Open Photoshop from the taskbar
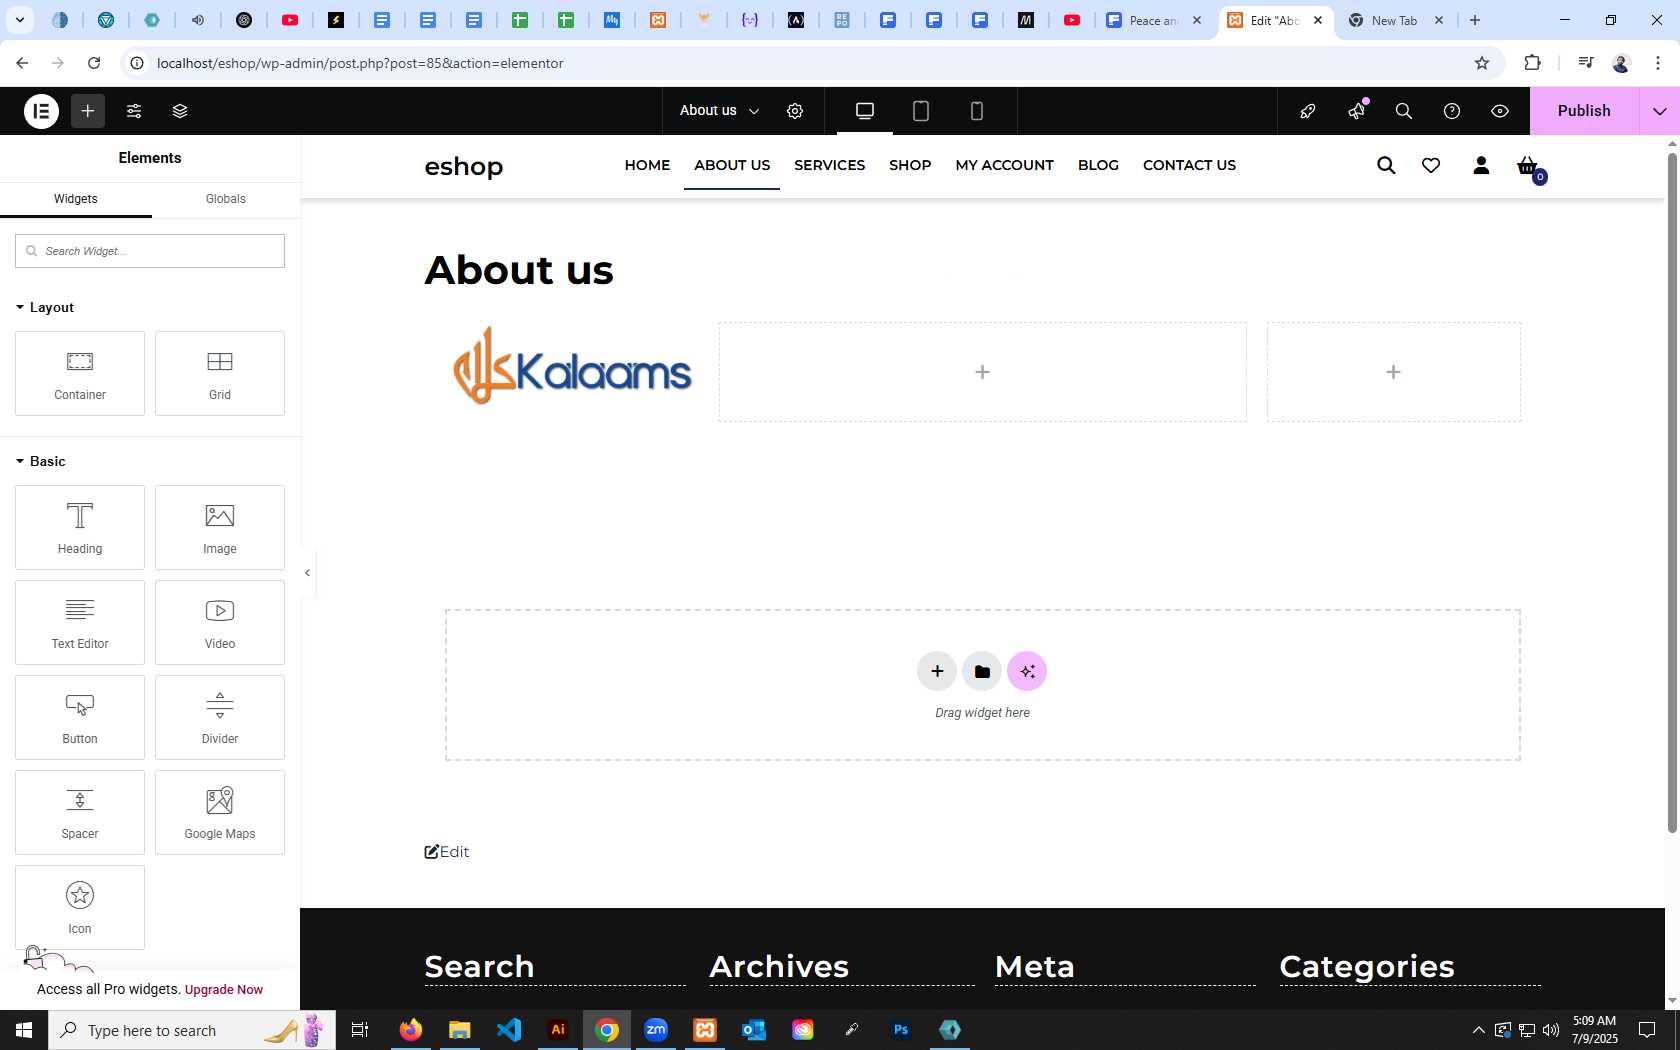The height and width of the screenshot is (1050, 1680). tap(901, 1030)
